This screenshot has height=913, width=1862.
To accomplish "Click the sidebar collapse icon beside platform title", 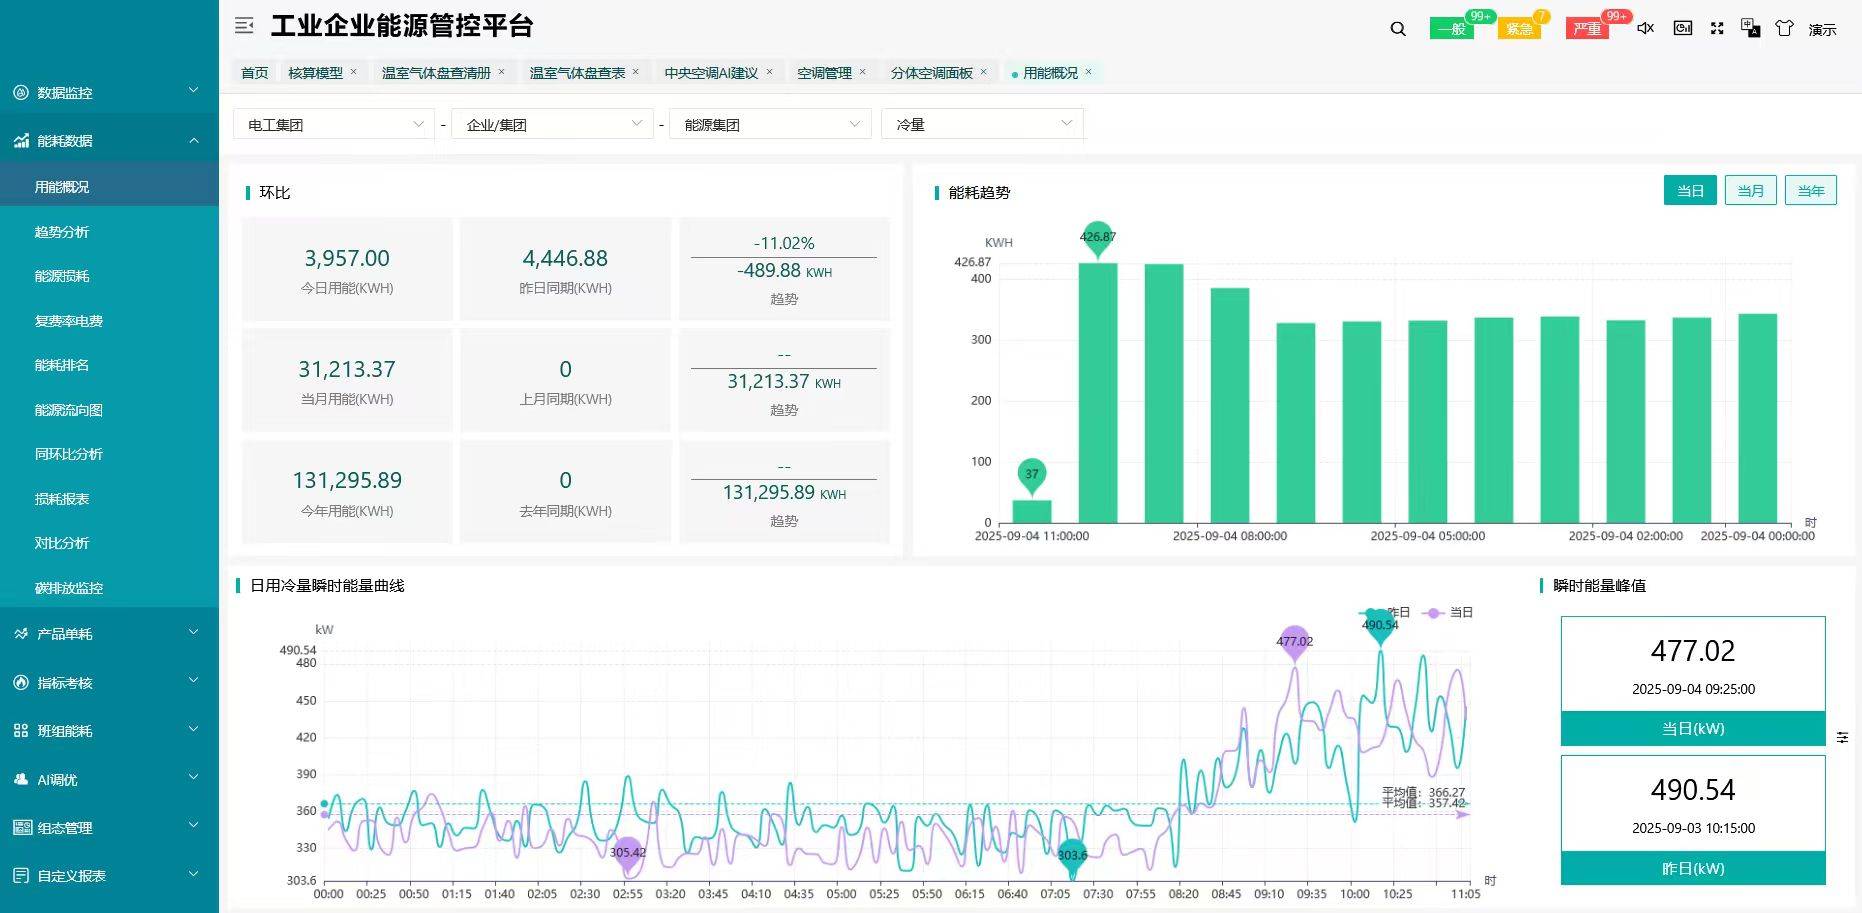I will 244,26.
